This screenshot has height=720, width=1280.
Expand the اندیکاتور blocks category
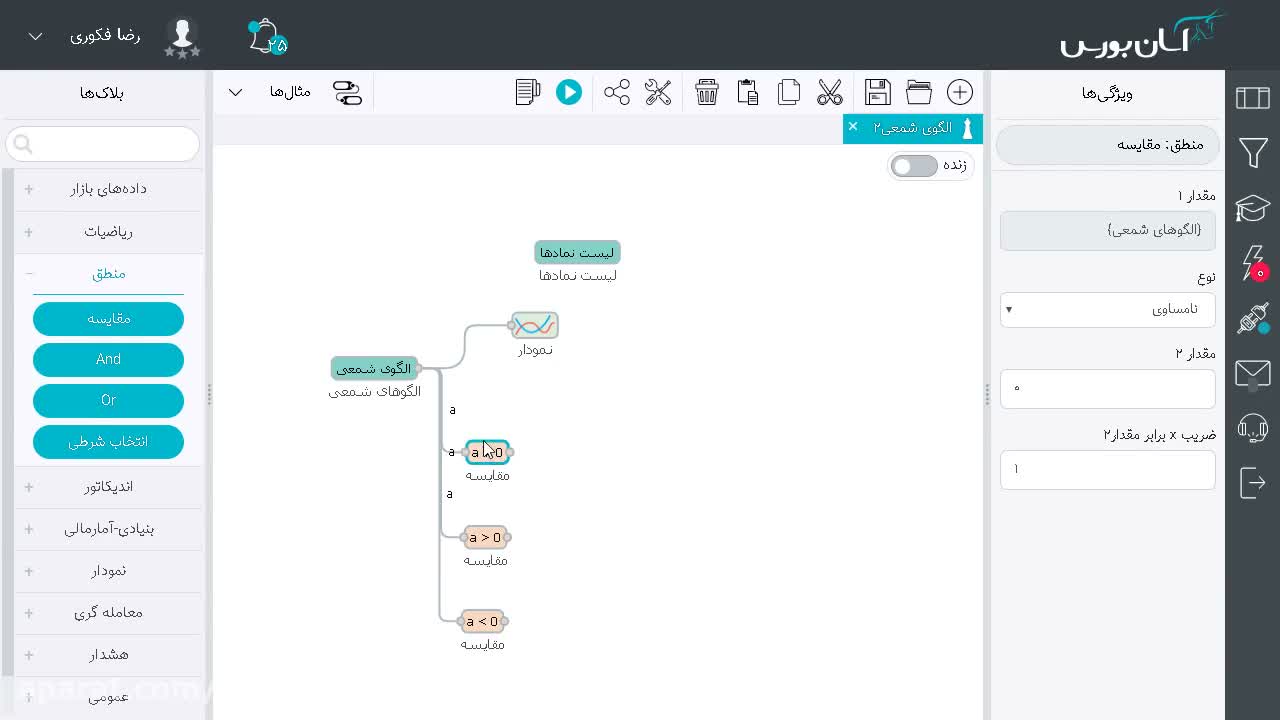[108, 486]
